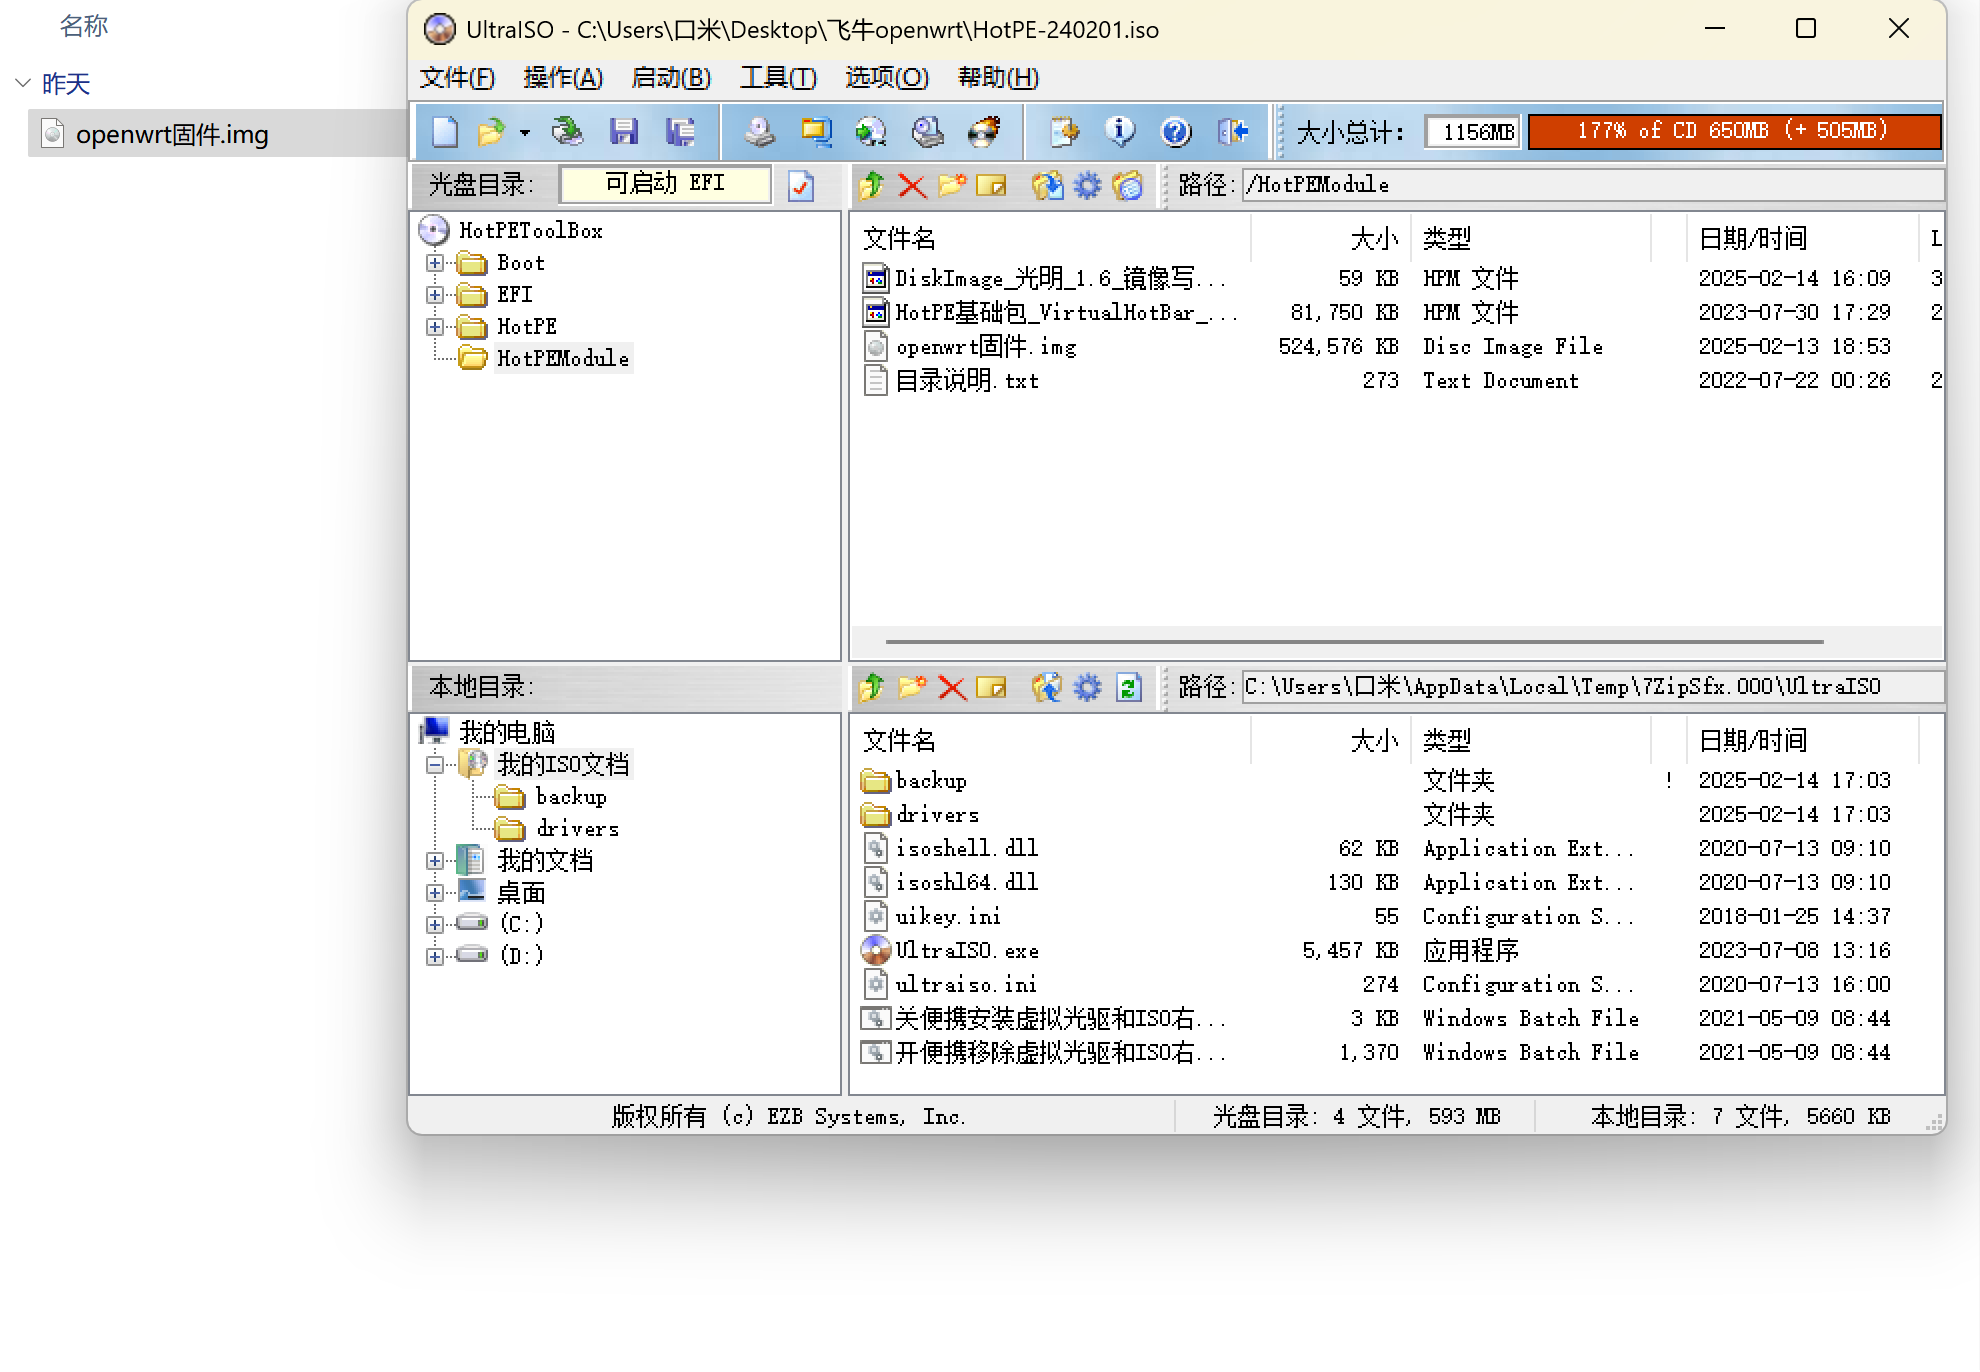Image resolution: width=1980 pixels, height=1372 pixels.
Task: Click the Save floppy disk icon
Action: click(624, 132)
